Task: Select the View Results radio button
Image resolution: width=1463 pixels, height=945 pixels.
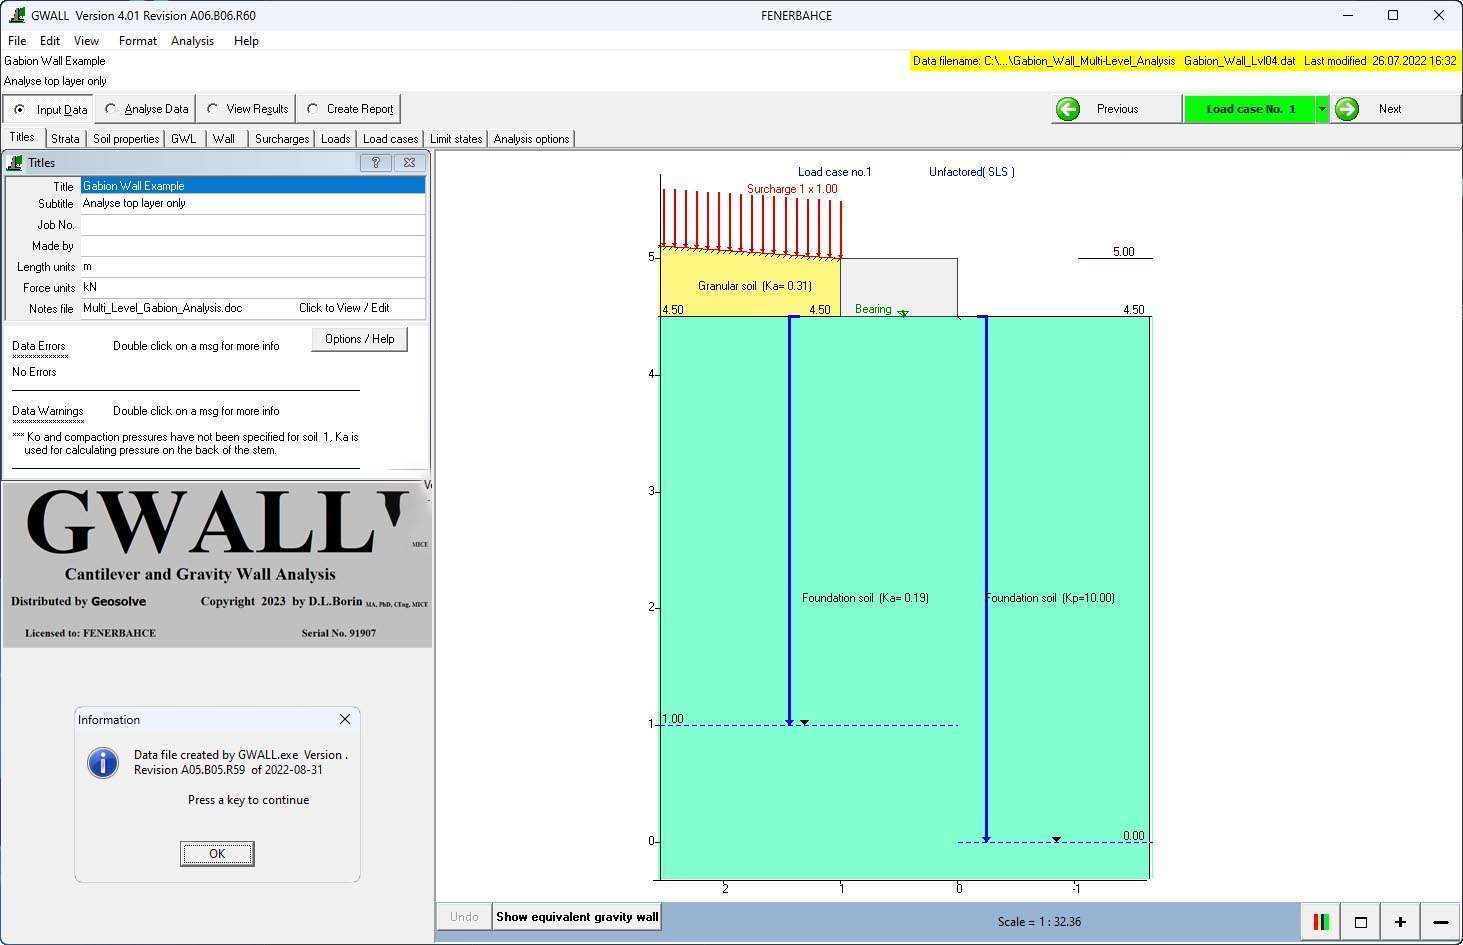Action: click(x=212, y=109)
